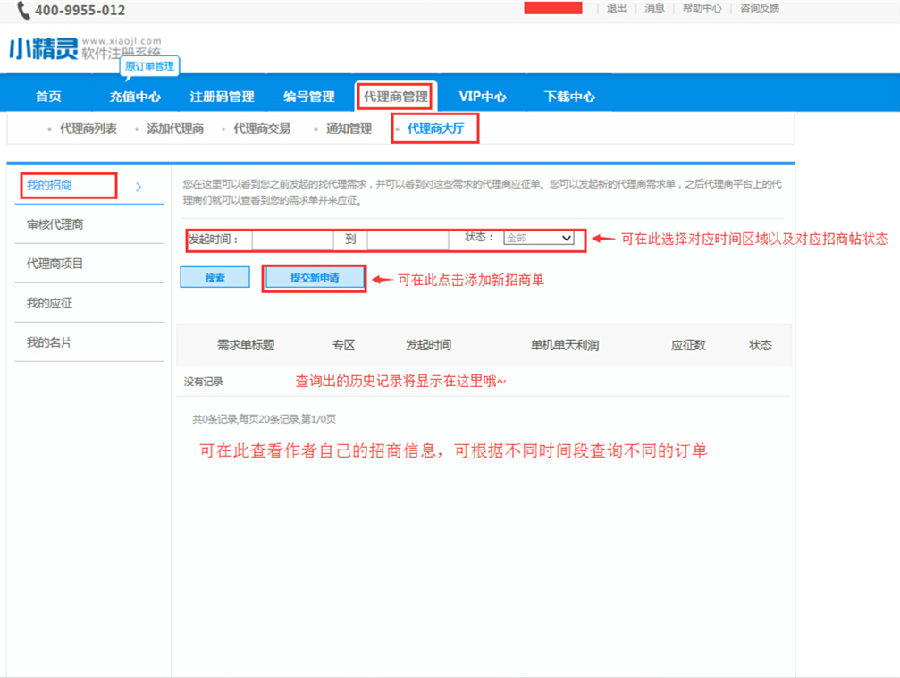The image size is (900, 678).
Task: Open the 消息 link
Action: point(654,8)
